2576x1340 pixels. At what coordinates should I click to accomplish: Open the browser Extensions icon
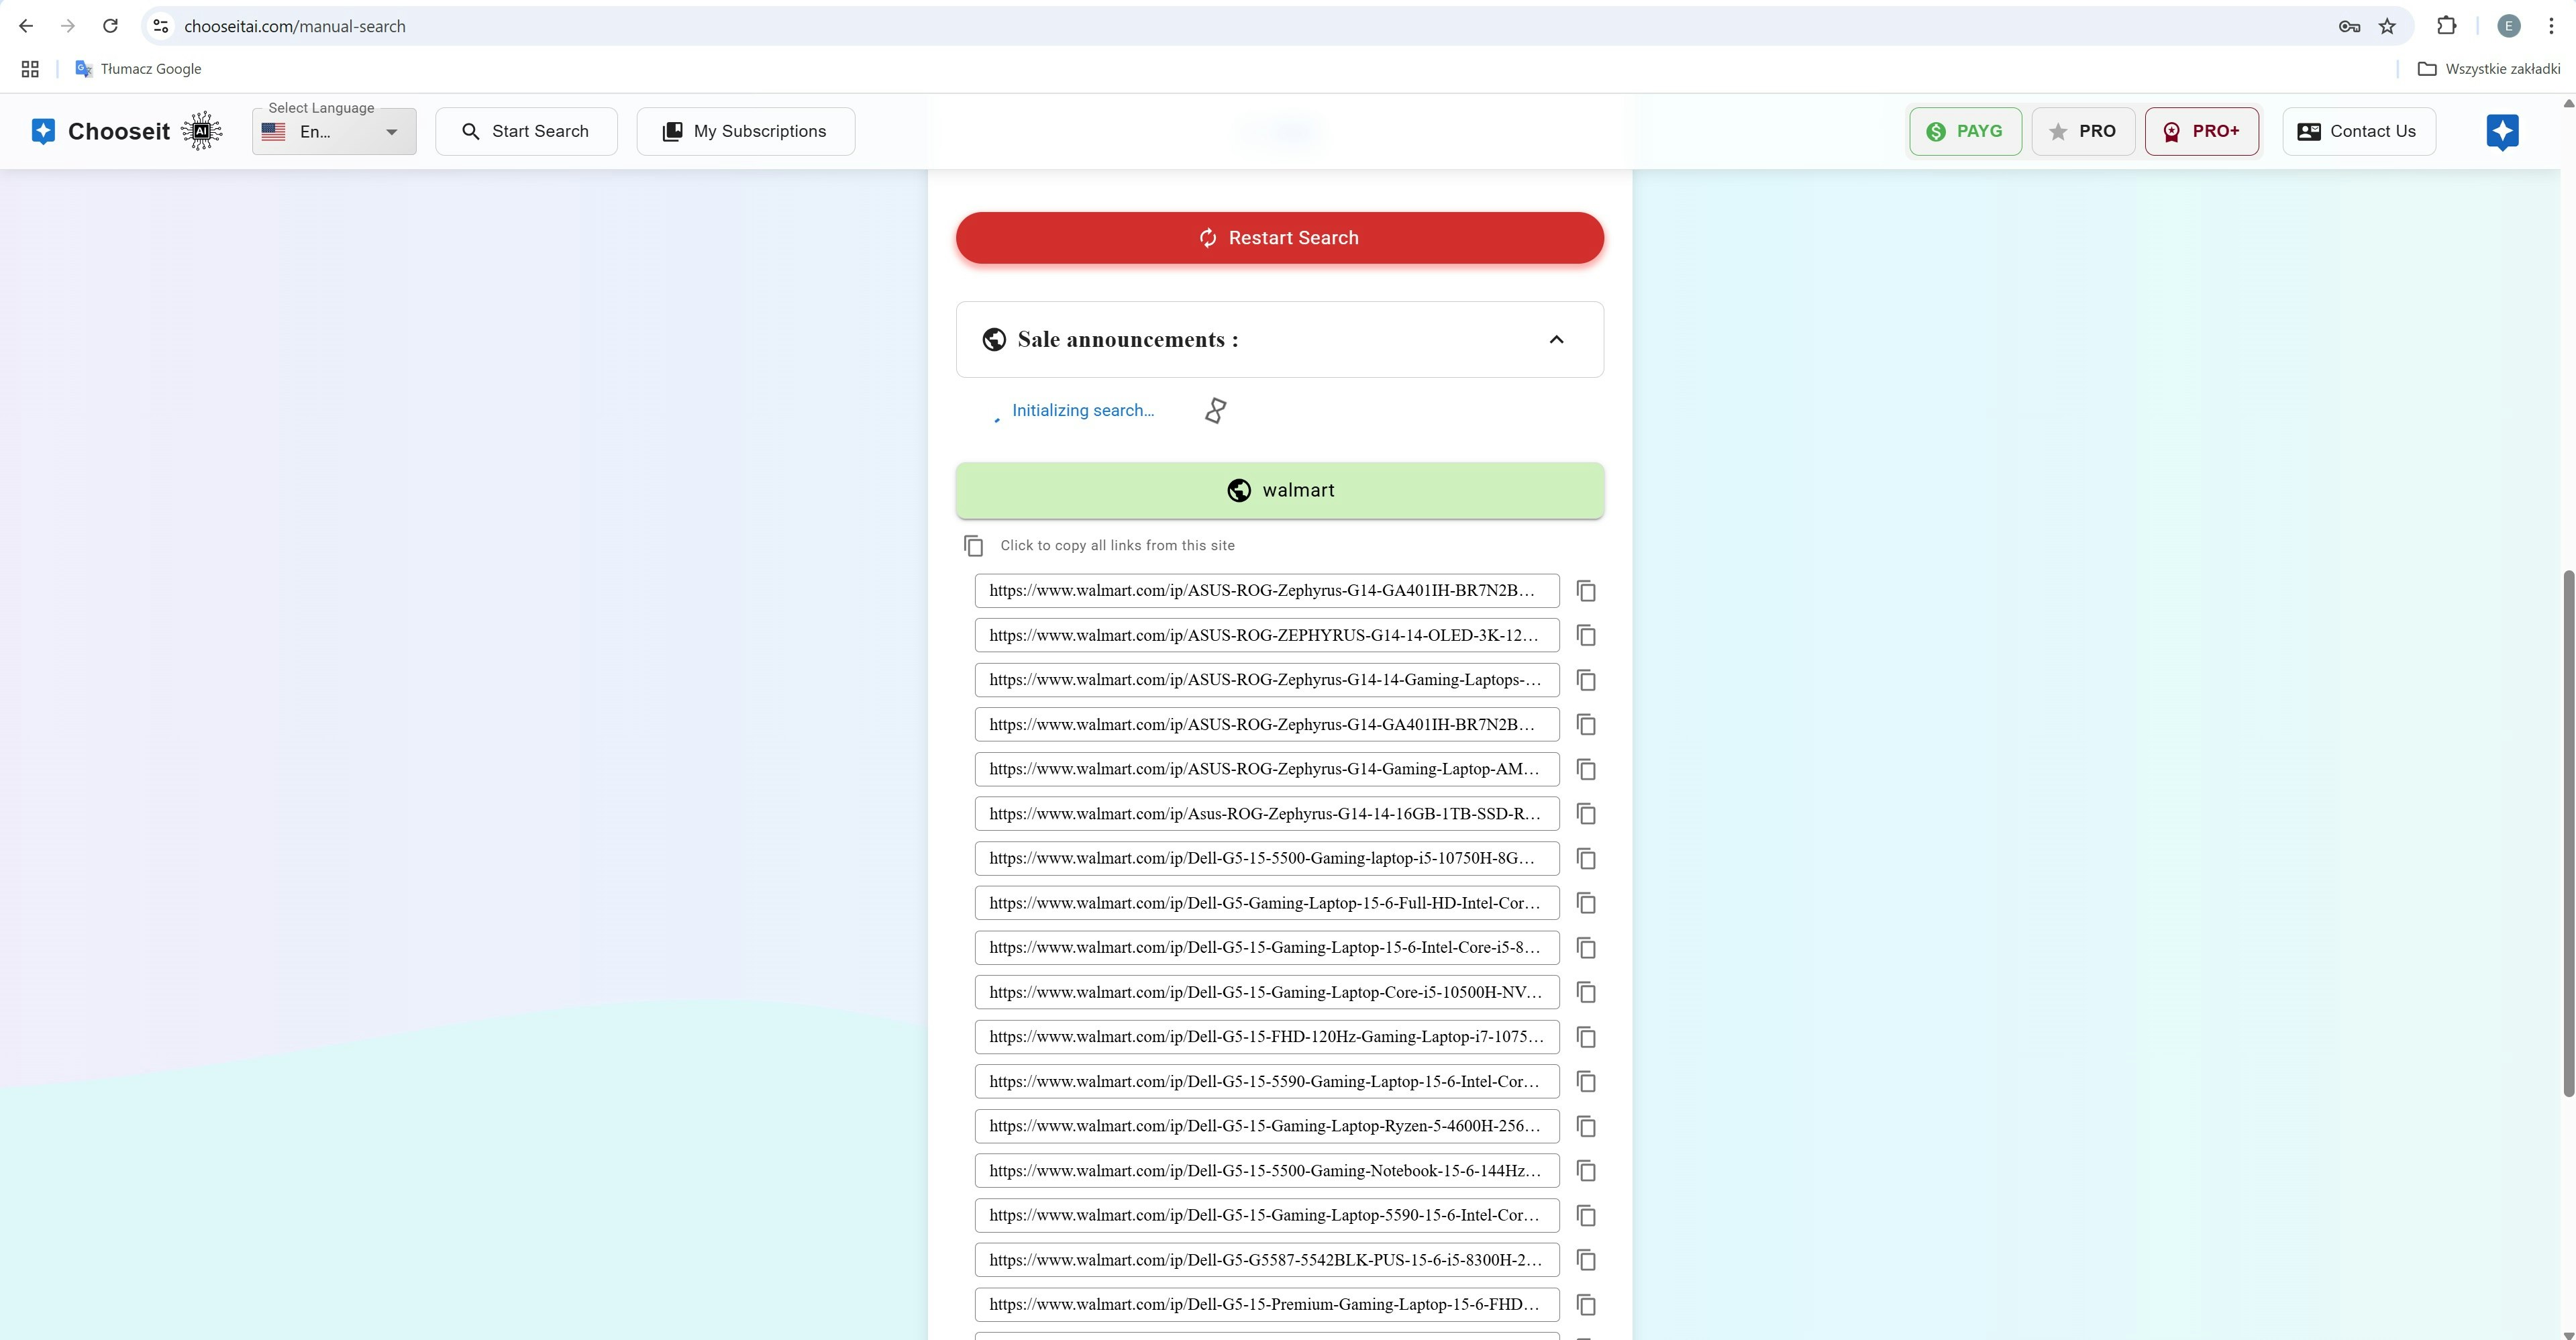coord(2446,26)
